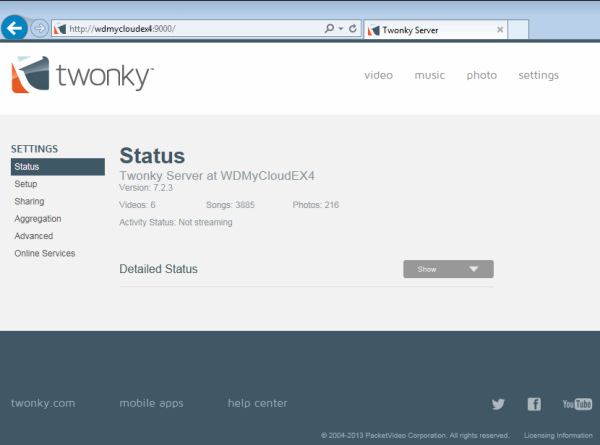Click the Twonky Server at WDMyCloudEX4 subtitle
Image resolution: width=600 pixels, height=445 pixels.
tap(217, 176)
